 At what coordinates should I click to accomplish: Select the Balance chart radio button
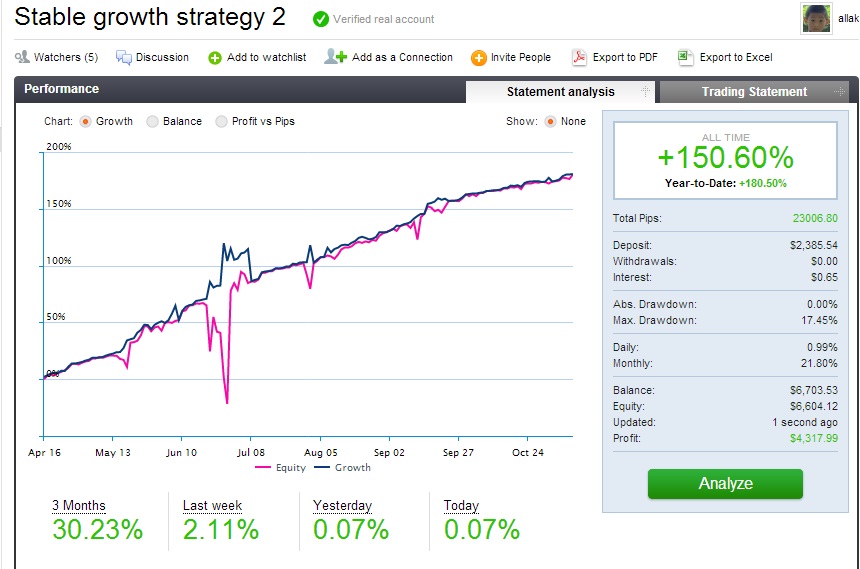click(x=152, y=121)
